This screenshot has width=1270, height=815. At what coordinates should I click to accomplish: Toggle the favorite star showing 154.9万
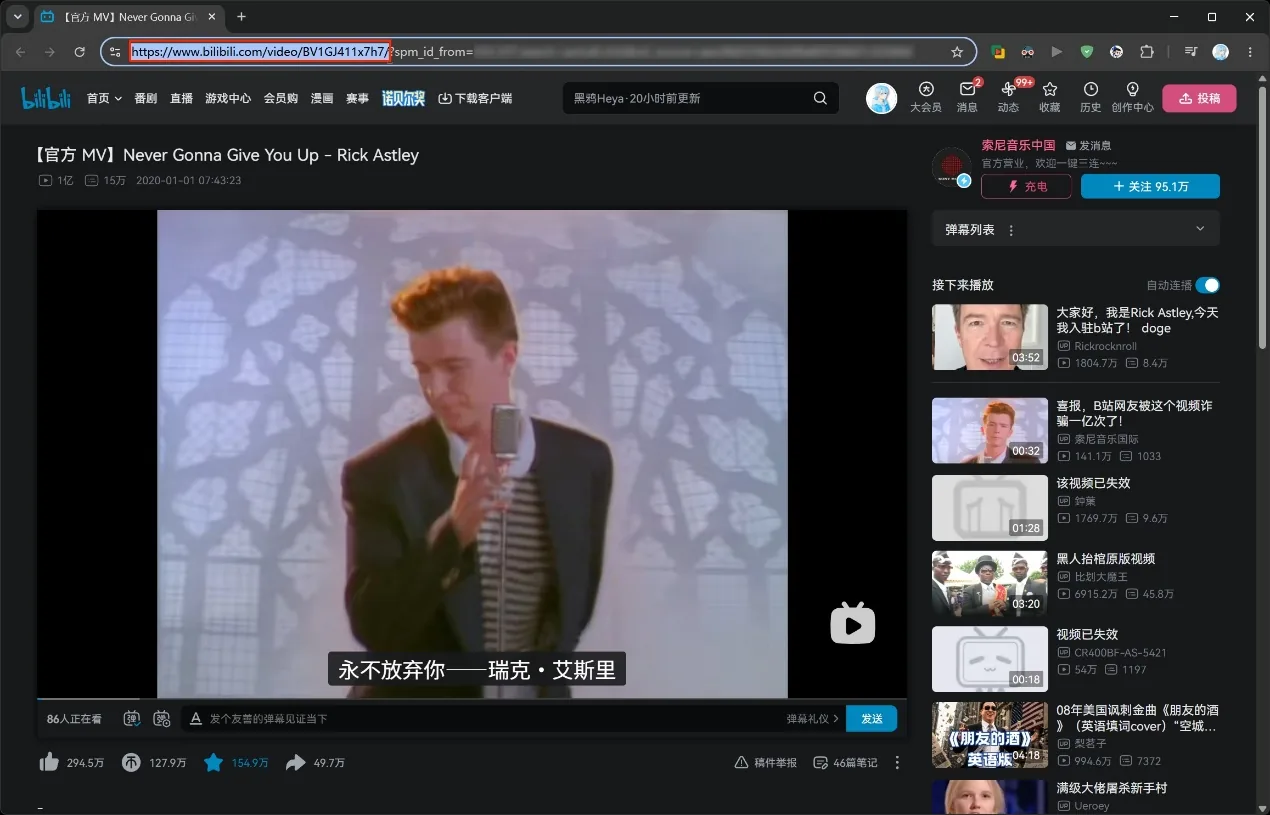(x=213, y=762)
